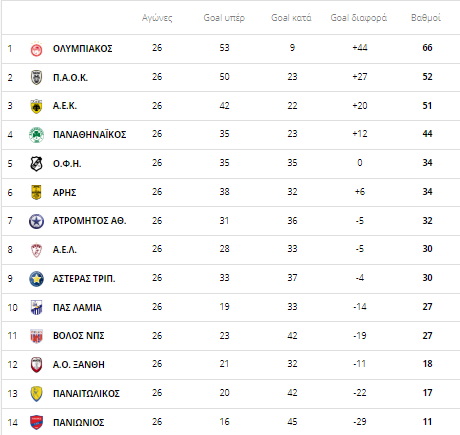This screenshot has height=435, width=460.
Task: Open the ΟΛΥΜΠΙΑΚΟΣ team name link
Action: (82, 49)
